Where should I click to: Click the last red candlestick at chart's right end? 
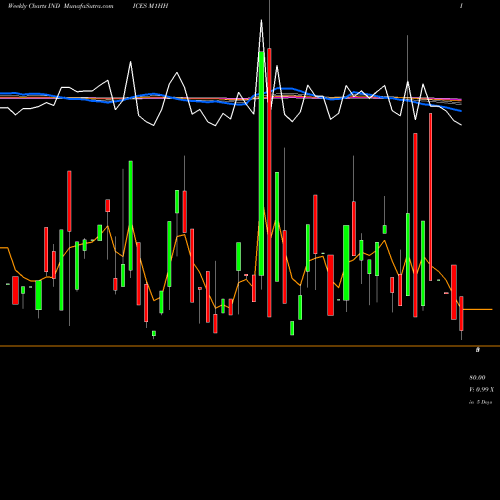click(461, 313)
